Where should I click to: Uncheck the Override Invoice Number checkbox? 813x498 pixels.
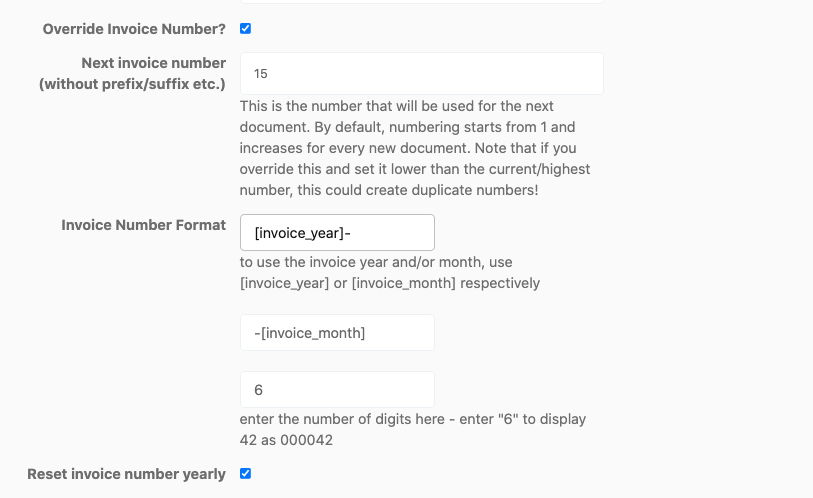245,29
